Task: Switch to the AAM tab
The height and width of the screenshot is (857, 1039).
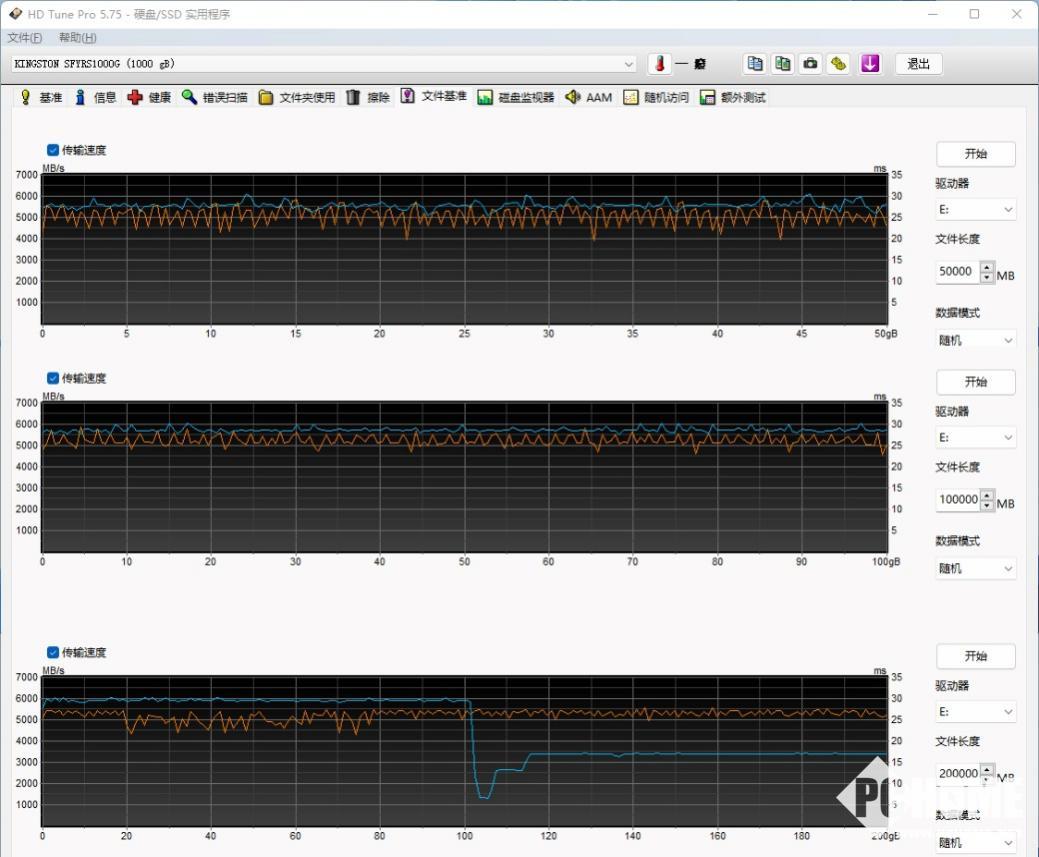Action: 588,97
